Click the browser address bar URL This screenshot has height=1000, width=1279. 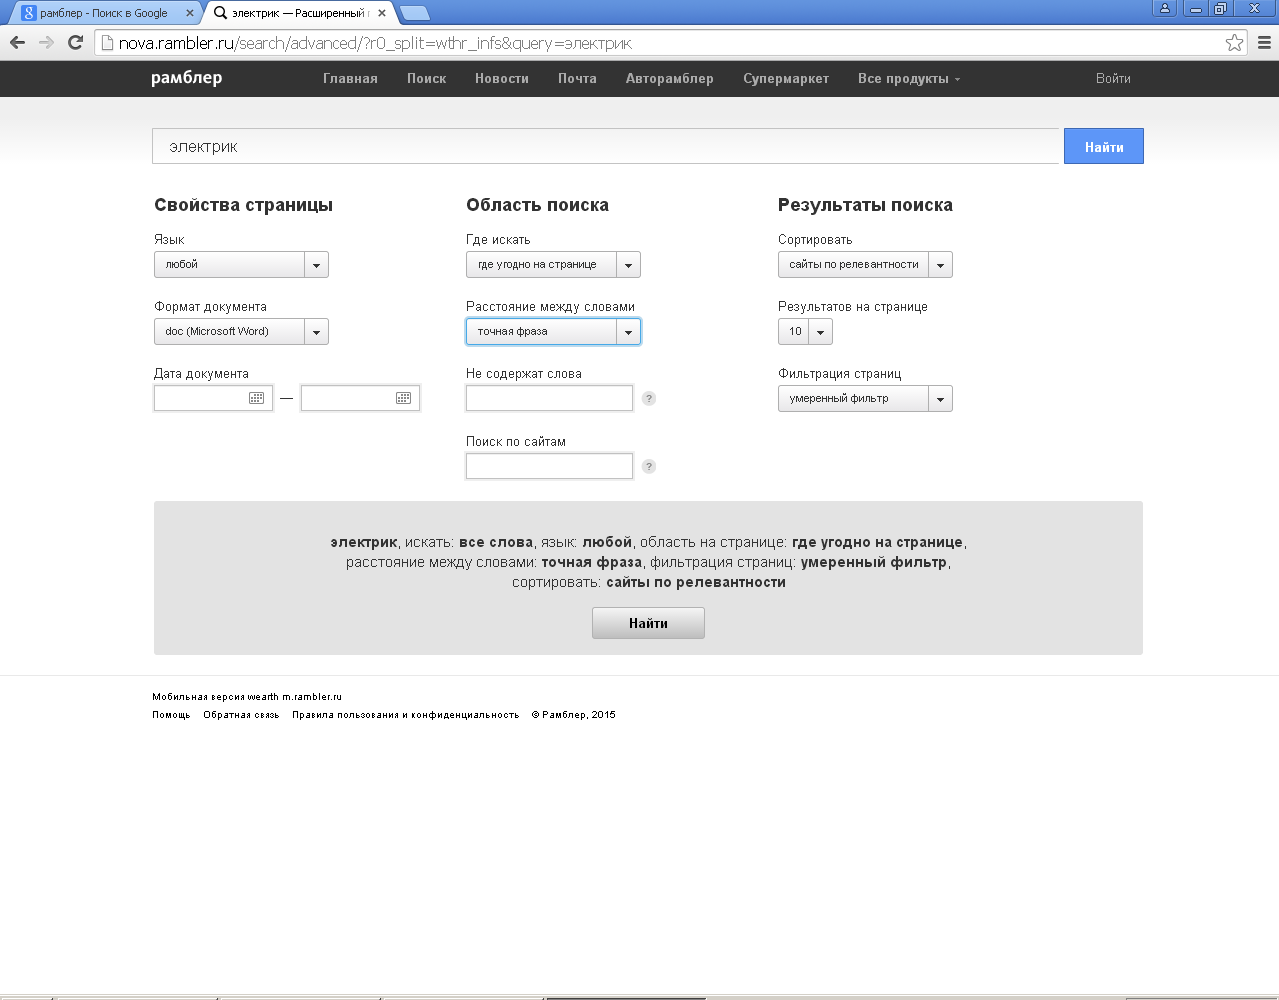pos(660,42)
